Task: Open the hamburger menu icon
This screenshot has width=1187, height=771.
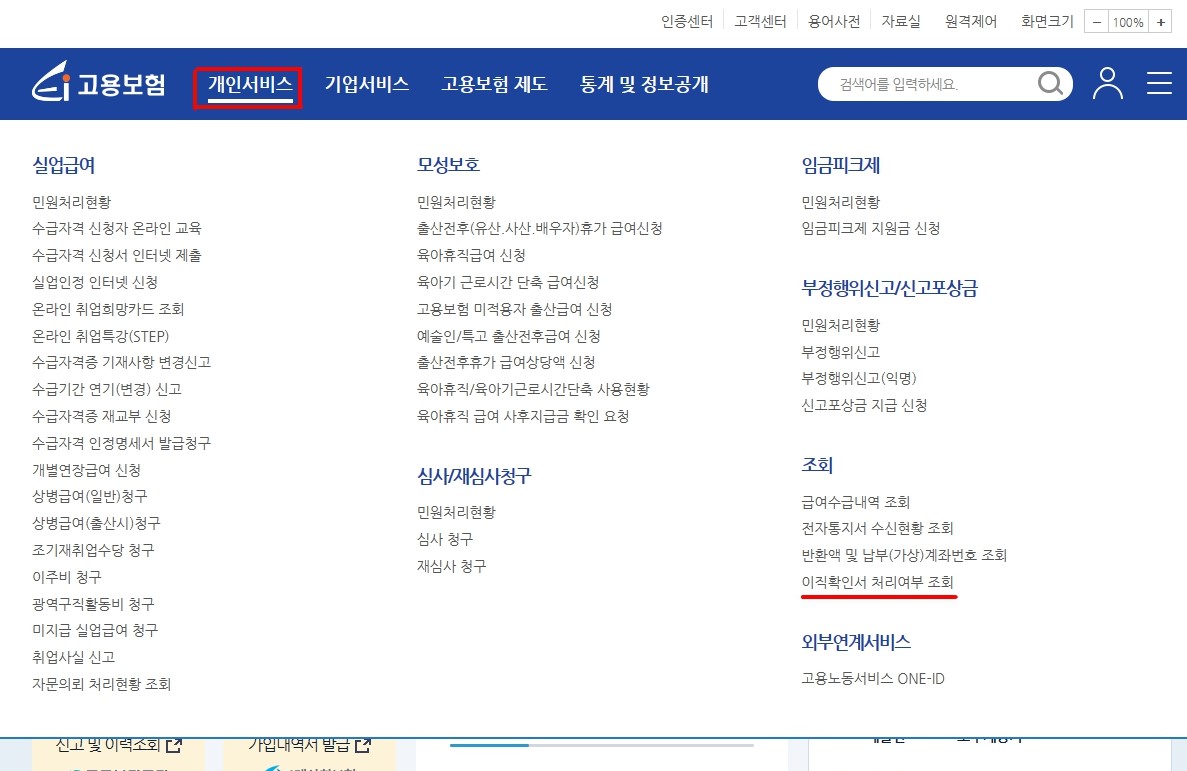Action: [1159, 83]
